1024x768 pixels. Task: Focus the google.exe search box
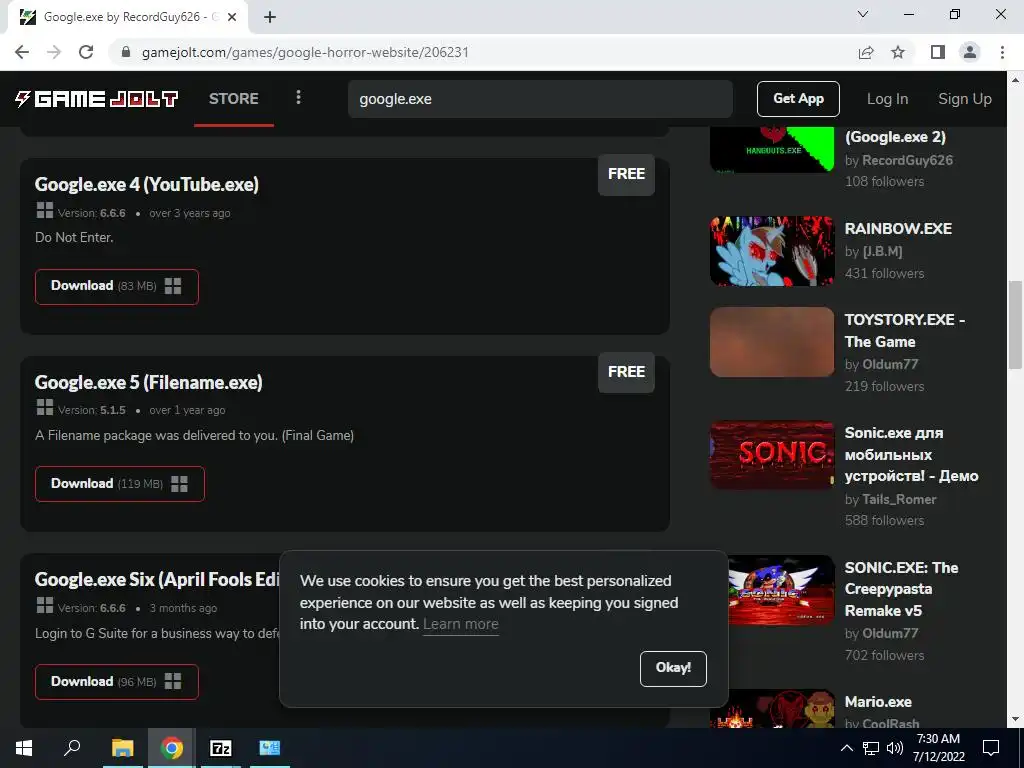click(540, 99)
